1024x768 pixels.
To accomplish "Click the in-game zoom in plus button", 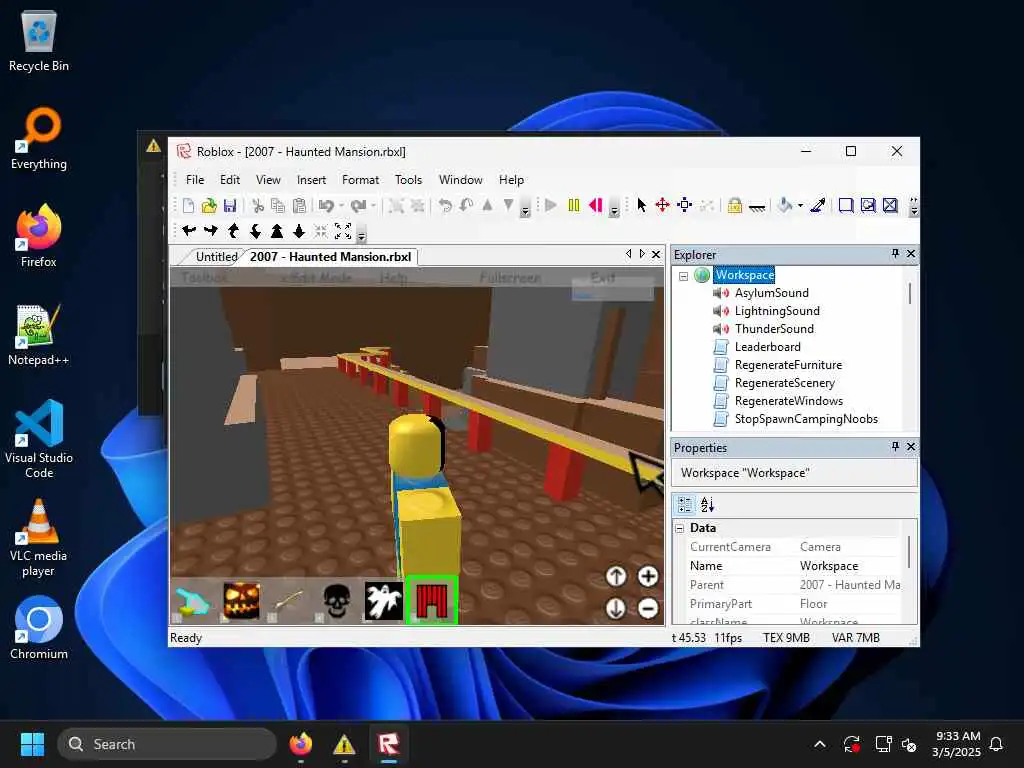I will pyautogui.click(x=647, y=576).
